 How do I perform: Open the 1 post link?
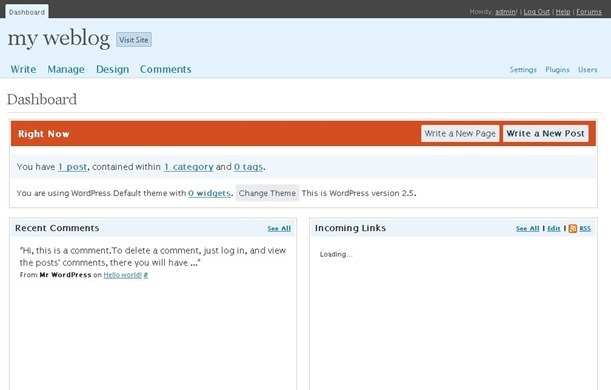pos(72,167)
